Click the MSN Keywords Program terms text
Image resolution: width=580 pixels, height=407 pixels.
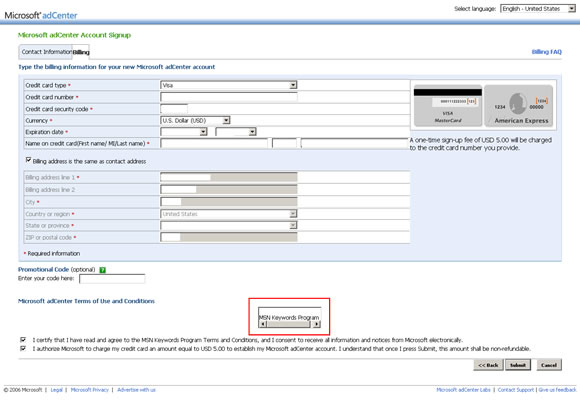289,317
